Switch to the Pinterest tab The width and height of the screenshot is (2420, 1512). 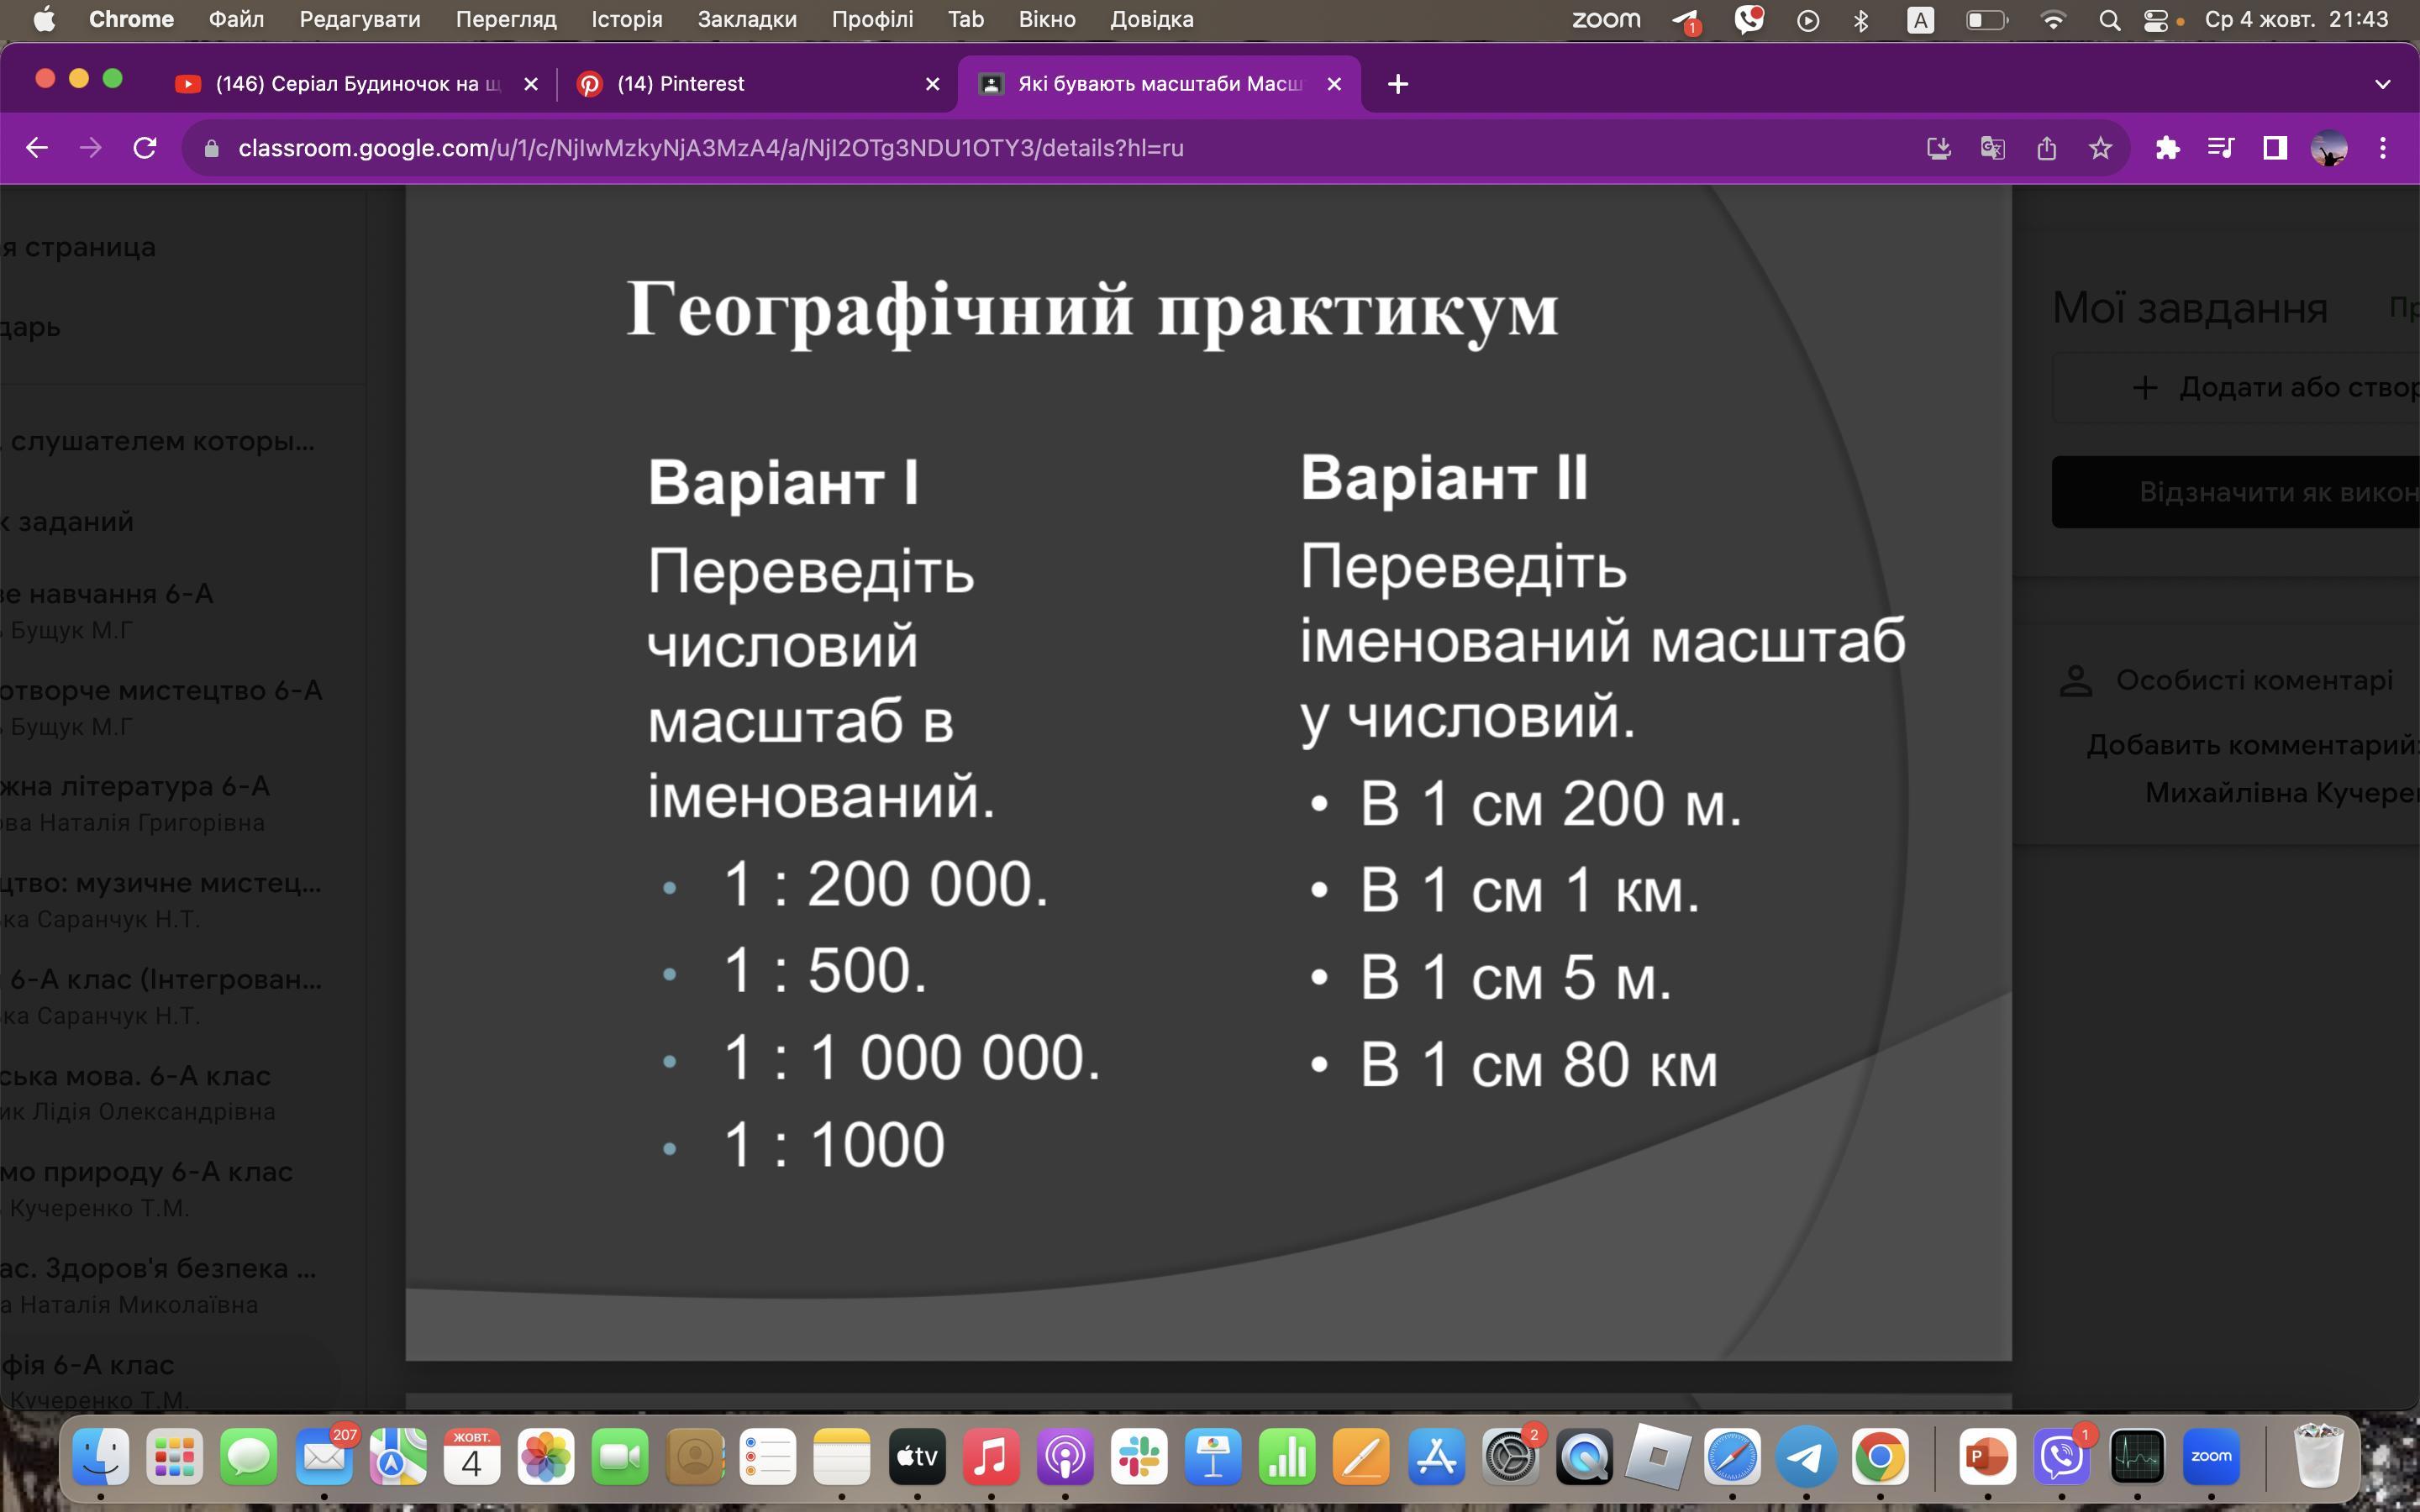680,84
